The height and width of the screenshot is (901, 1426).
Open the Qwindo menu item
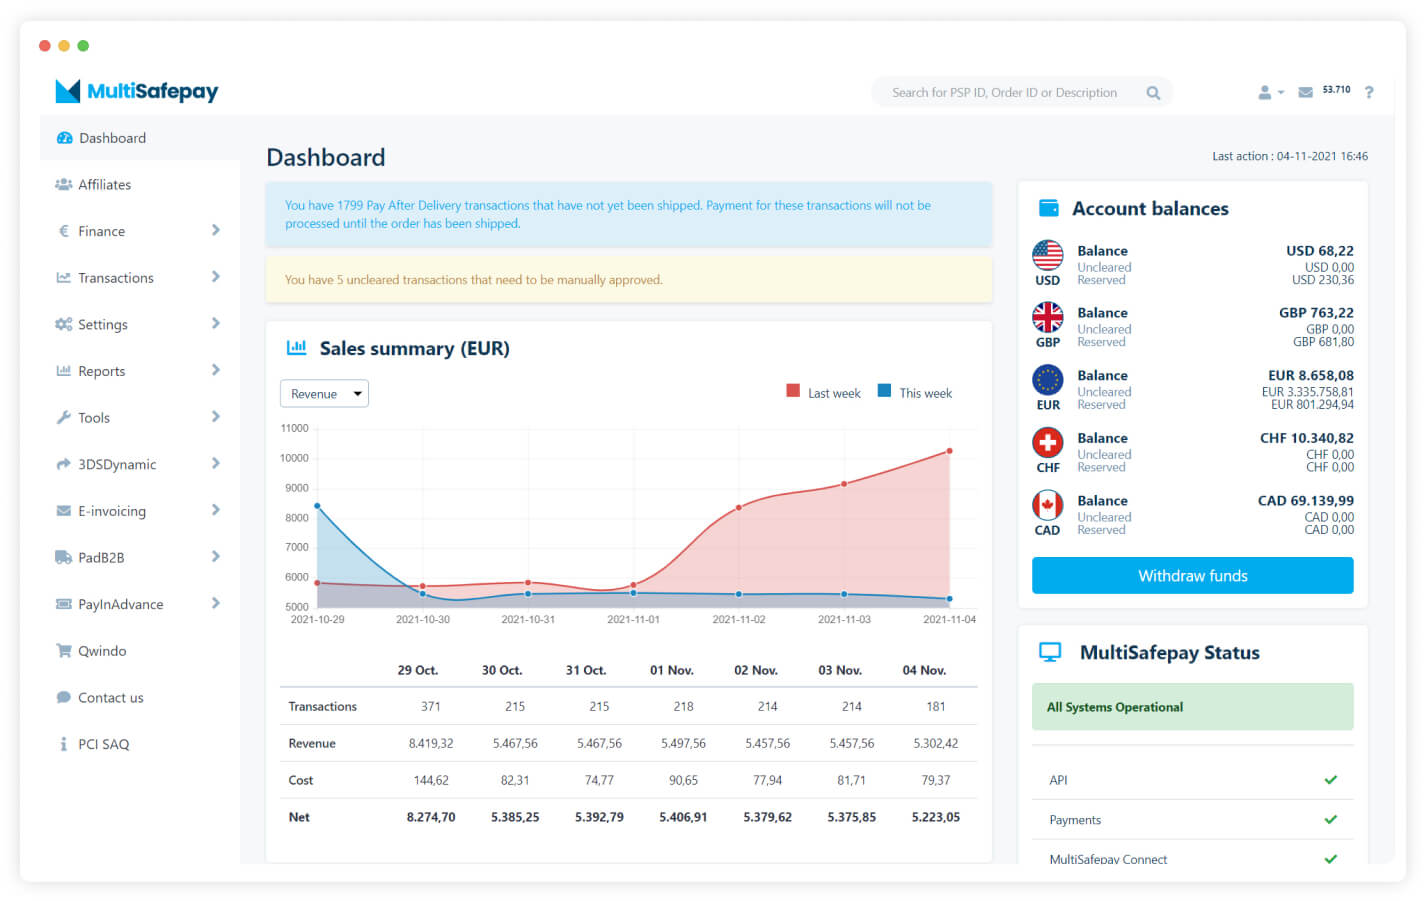[x=140, y=651]
